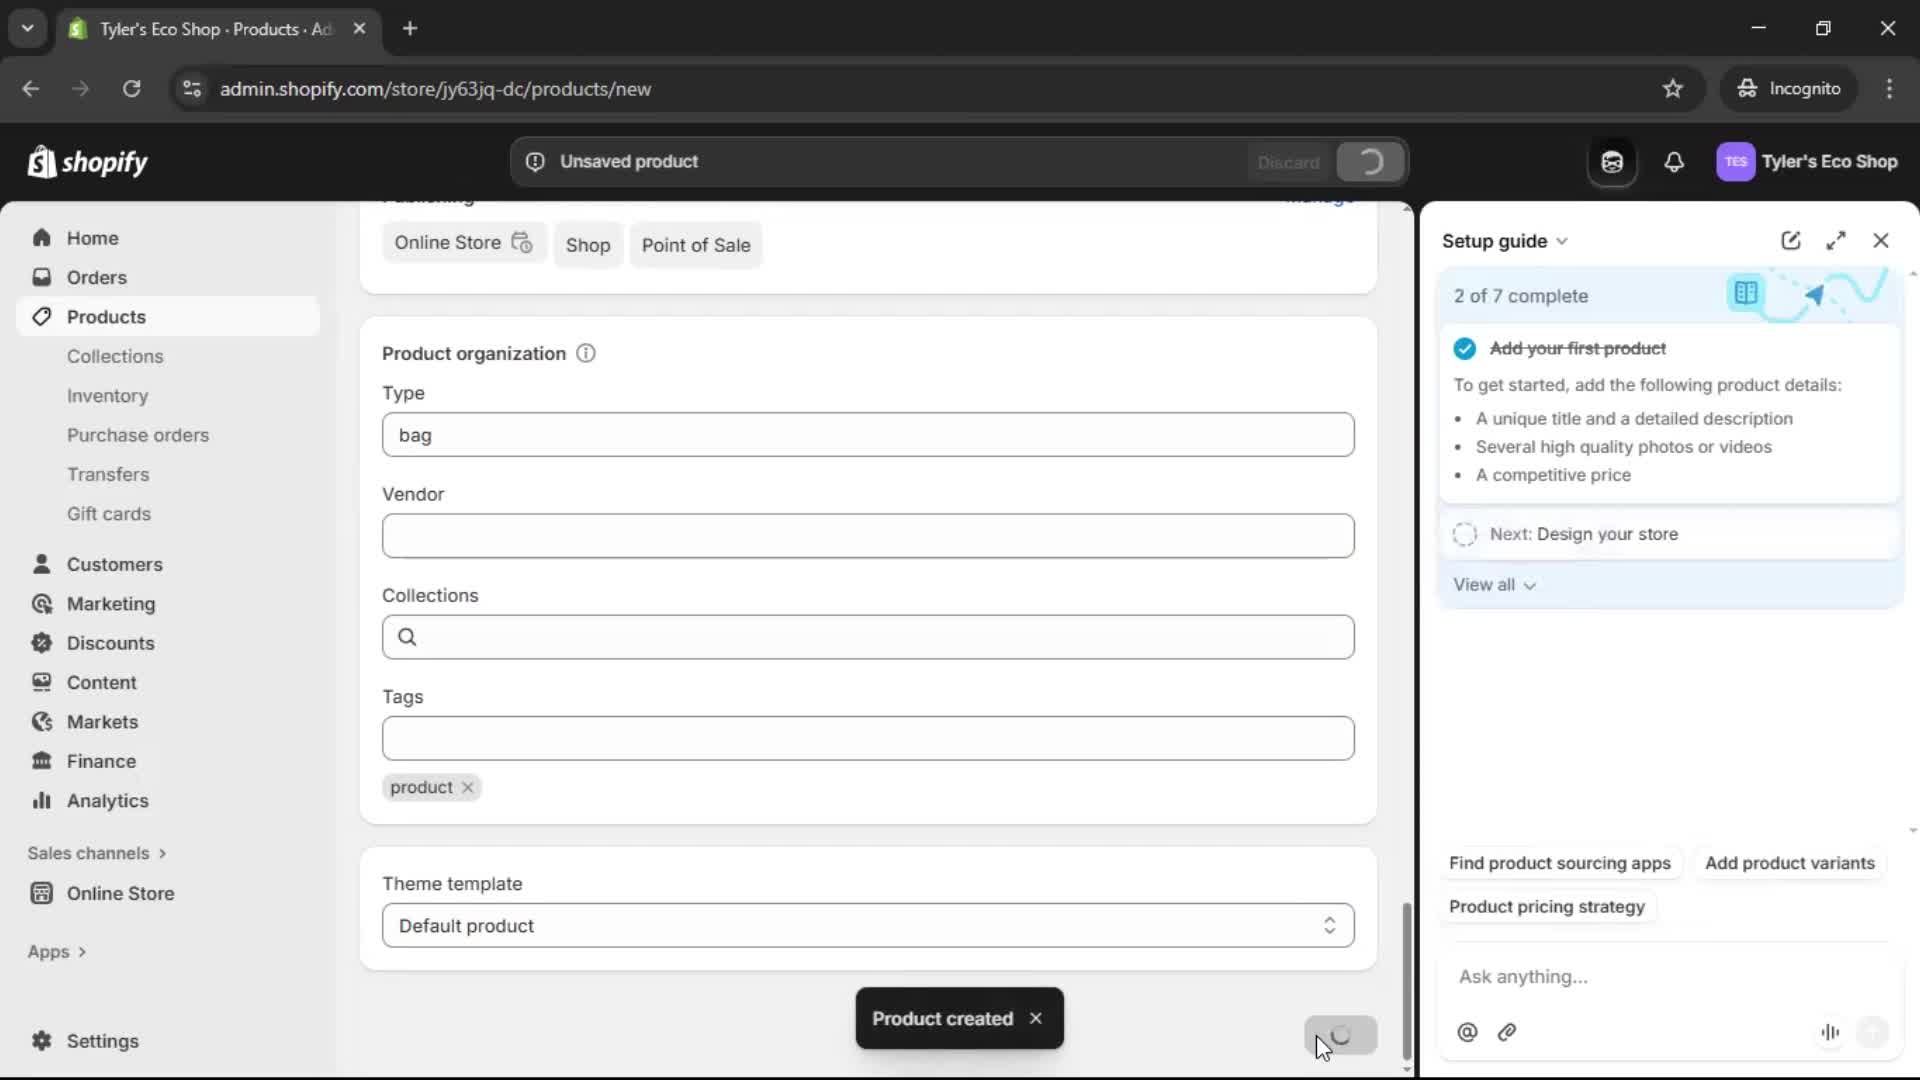Open the Orders section
The image size is (1920, 1080).
(96, 277)
